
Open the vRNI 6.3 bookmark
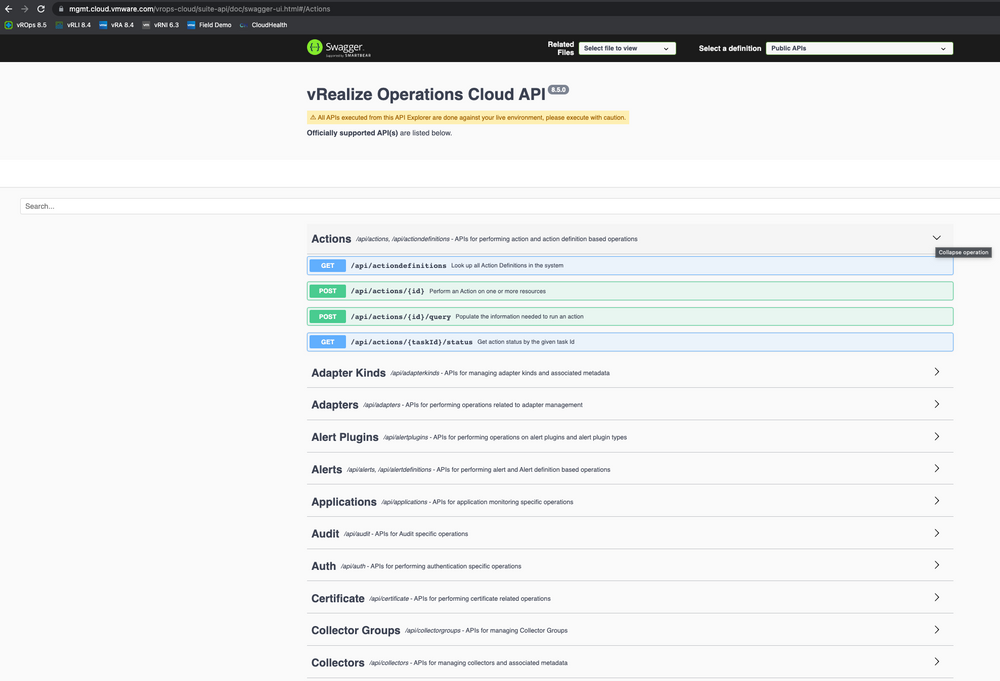pyautogui.click(x=160, y=25)
